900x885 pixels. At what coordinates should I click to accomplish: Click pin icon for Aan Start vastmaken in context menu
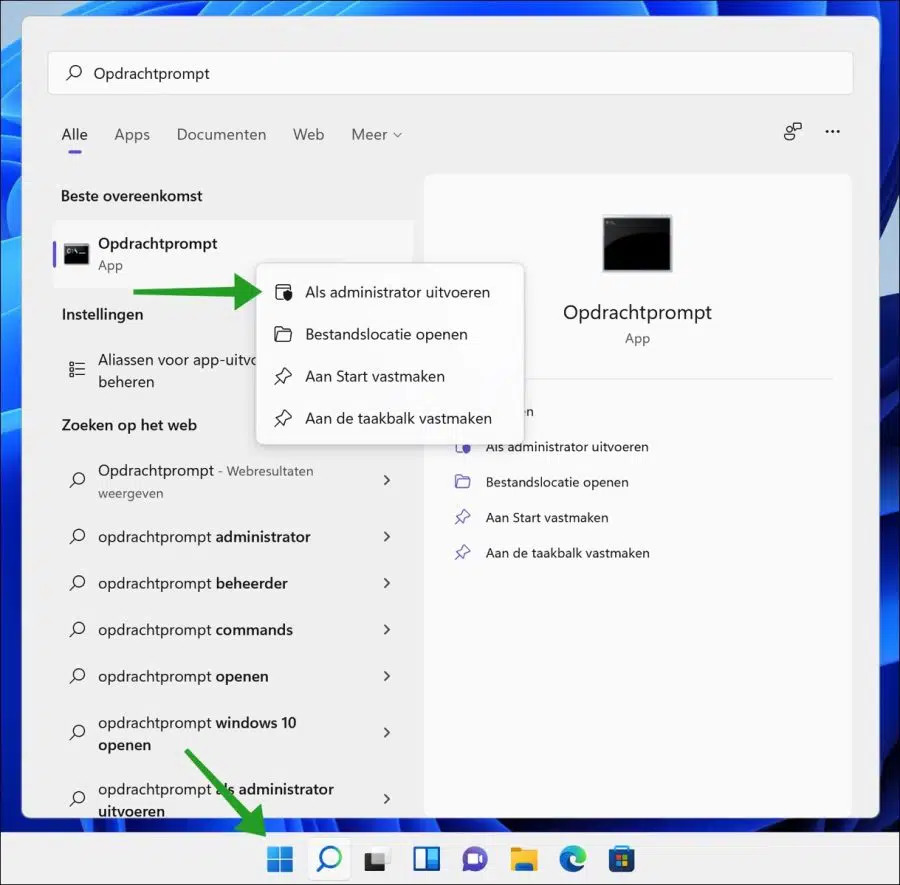283,376
